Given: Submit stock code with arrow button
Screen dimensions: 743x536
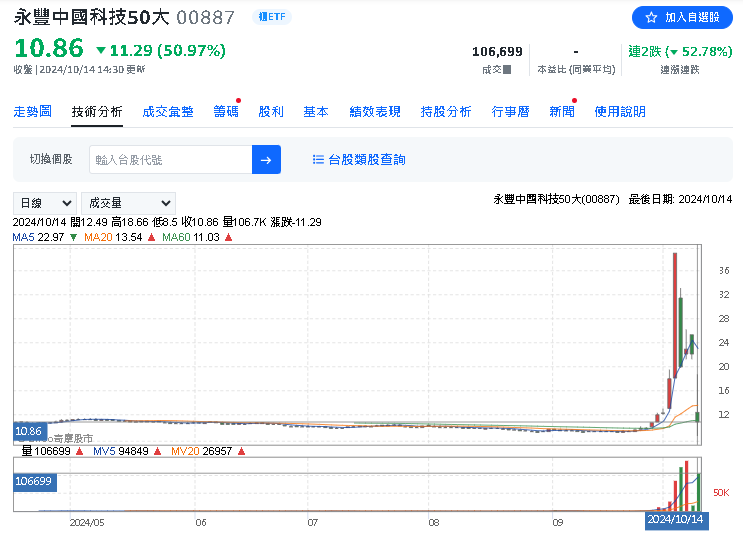Looking at the screenshot, I should [266, 160].
